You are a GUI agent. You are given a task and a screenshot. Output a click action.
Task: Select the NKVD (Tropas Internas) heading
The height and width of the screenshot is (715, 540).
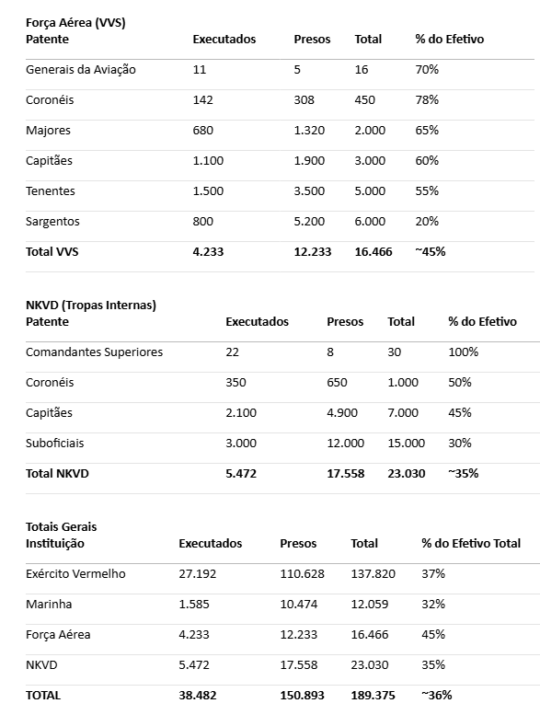coord(91,305)
